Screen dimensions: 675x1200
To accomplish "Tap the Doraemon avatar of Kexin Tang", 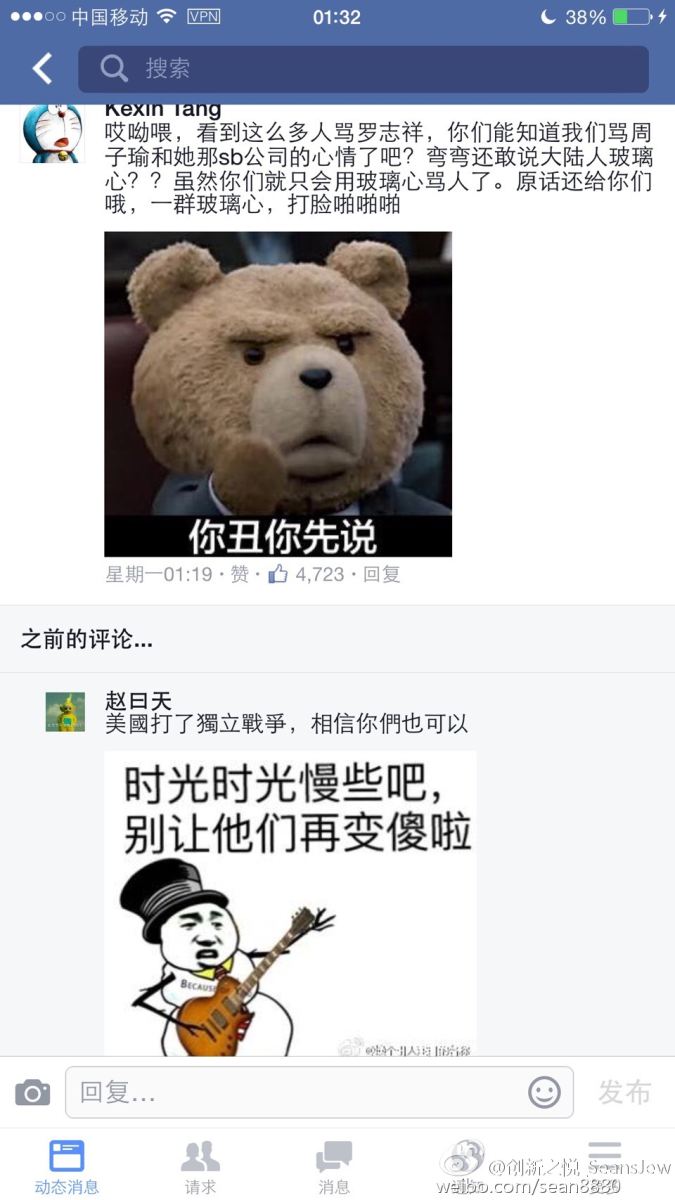I will pyautogui.click(x=52, y=132).
